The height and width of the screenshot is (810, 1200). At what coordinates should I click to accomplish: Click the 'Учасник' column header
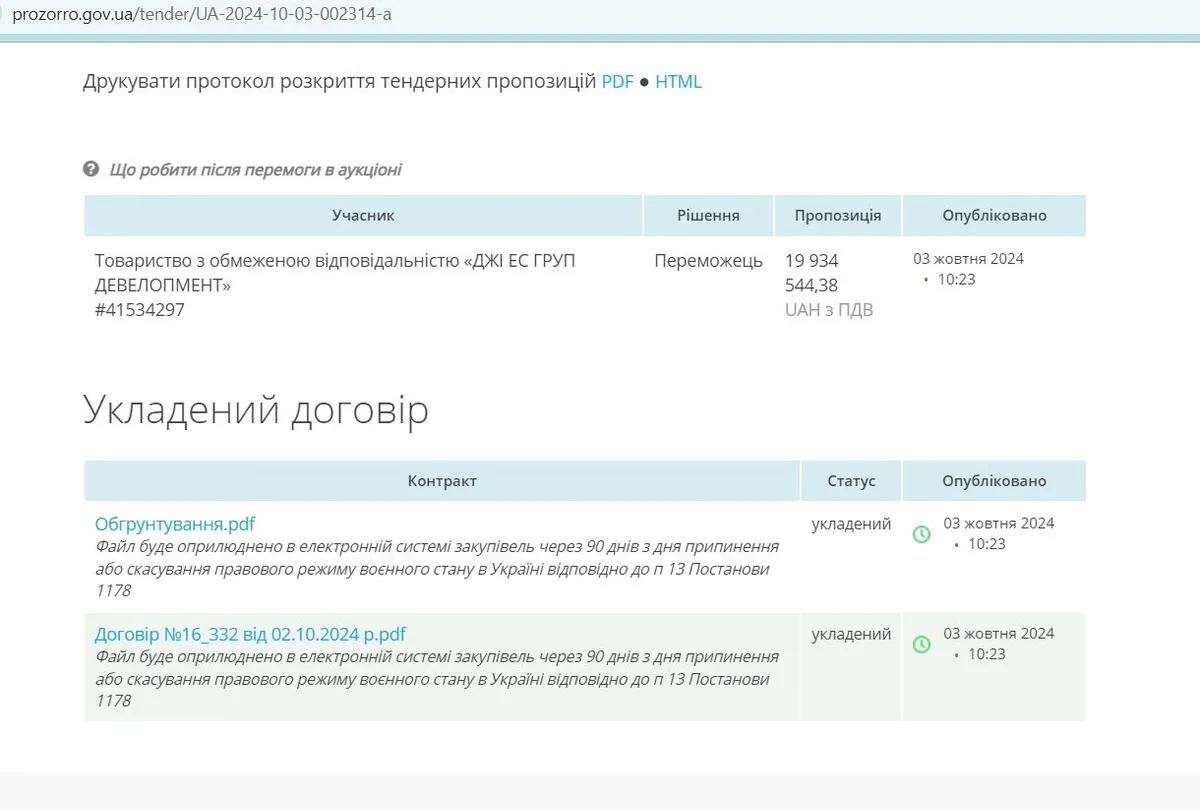[x=363, y=215]
